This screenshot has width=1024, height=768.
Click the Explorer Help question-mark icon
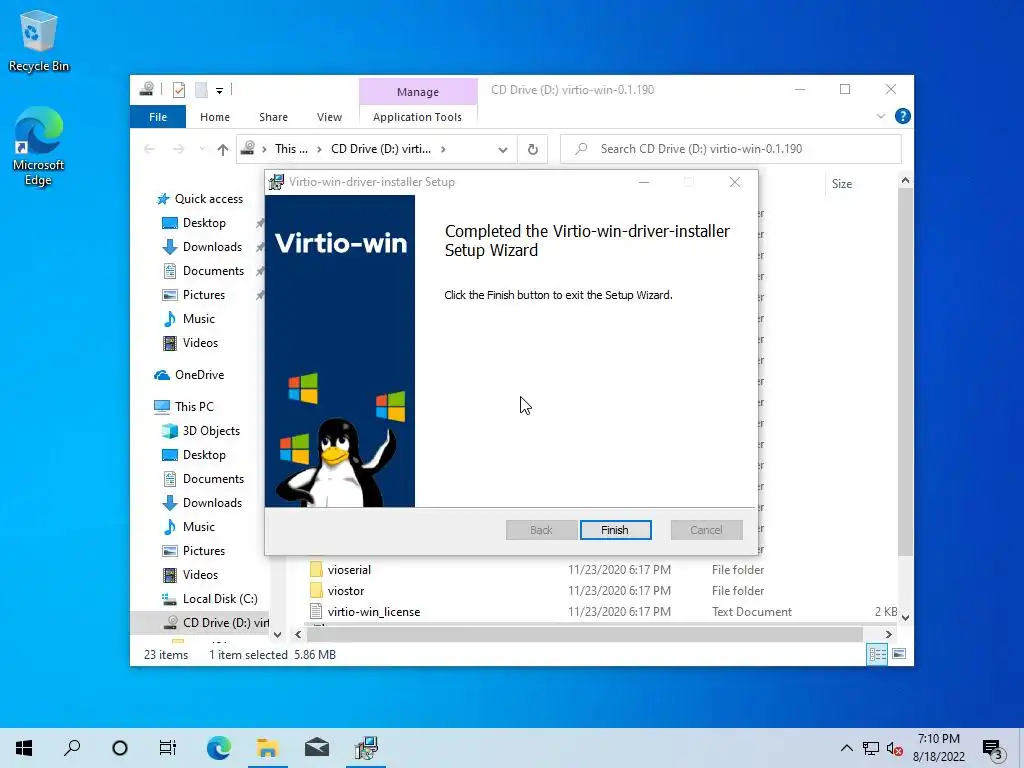pos(903,116)
